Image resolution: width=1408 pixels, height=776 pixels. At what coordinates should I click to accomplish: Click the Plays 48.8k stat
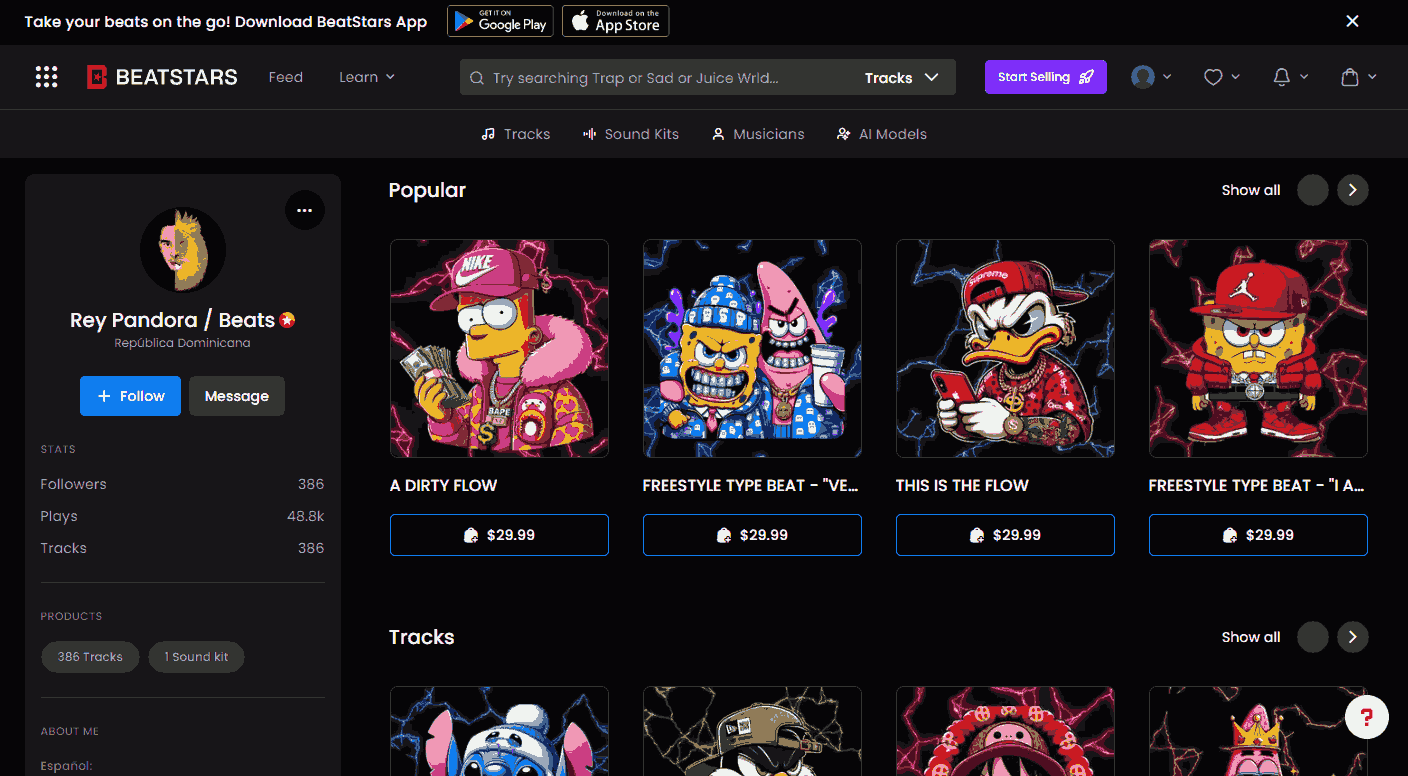[x=183, y=516]
